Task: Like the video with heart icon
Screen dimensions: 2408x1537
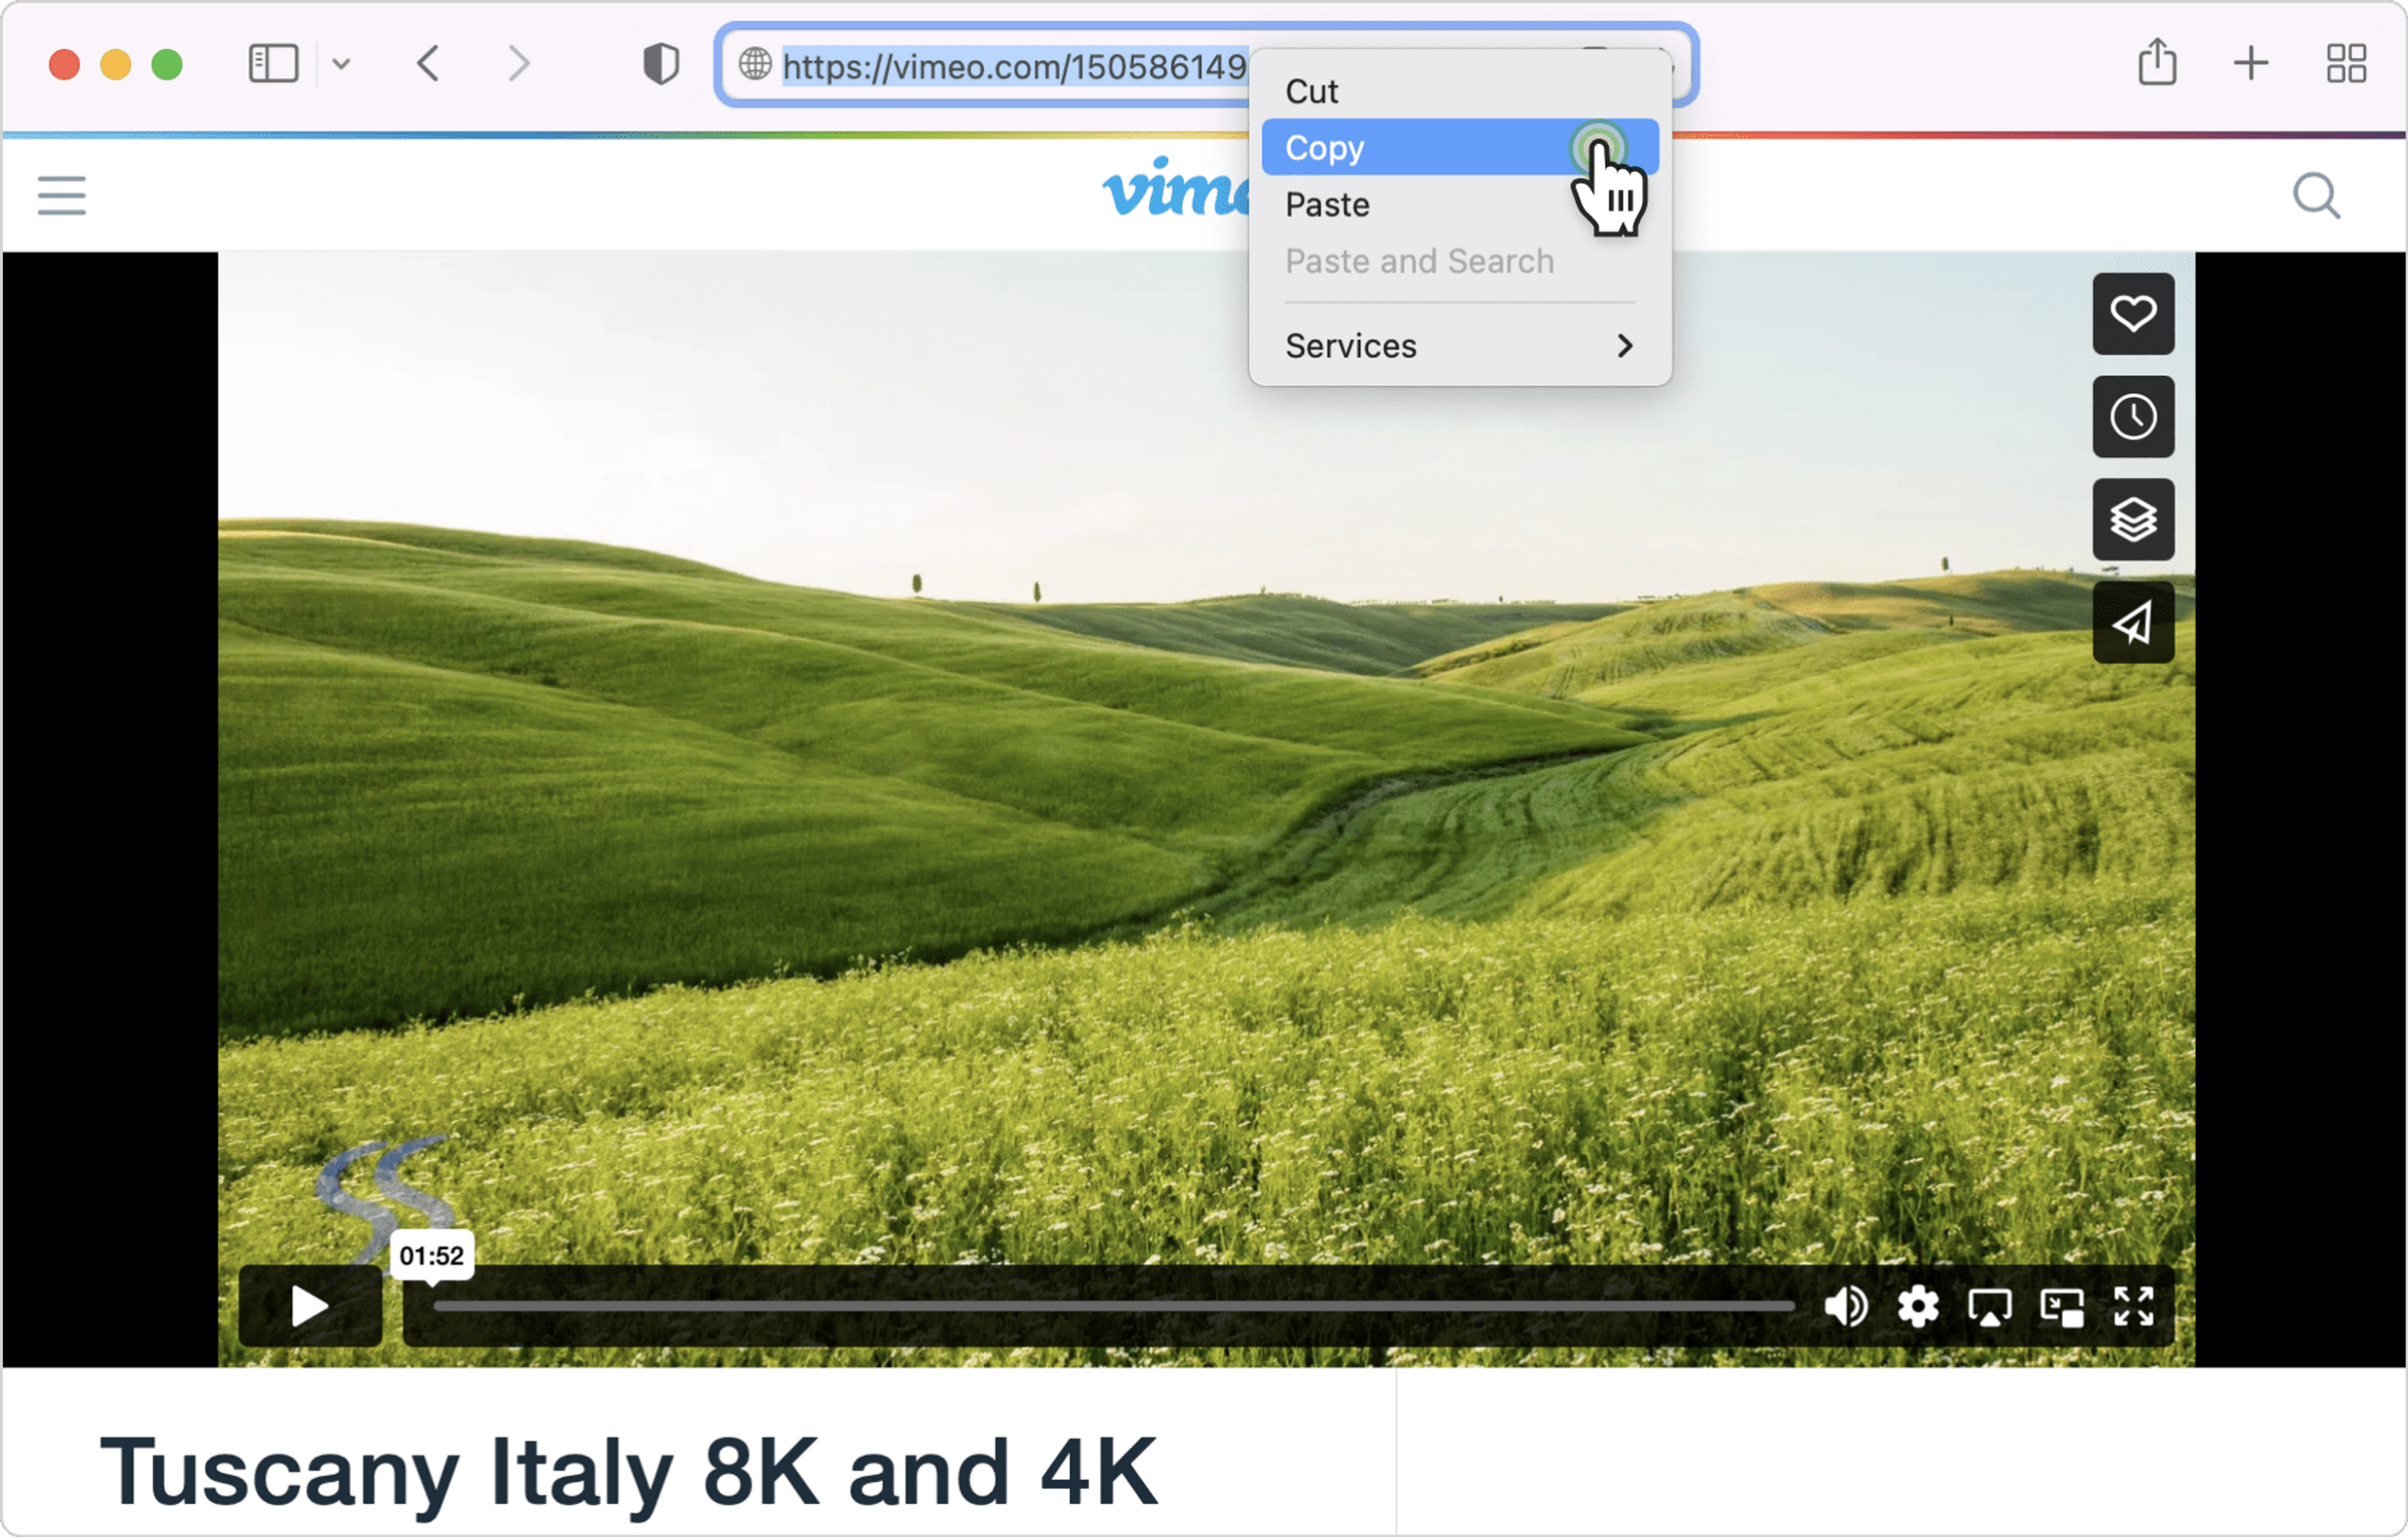Action: coord(2133,314)
